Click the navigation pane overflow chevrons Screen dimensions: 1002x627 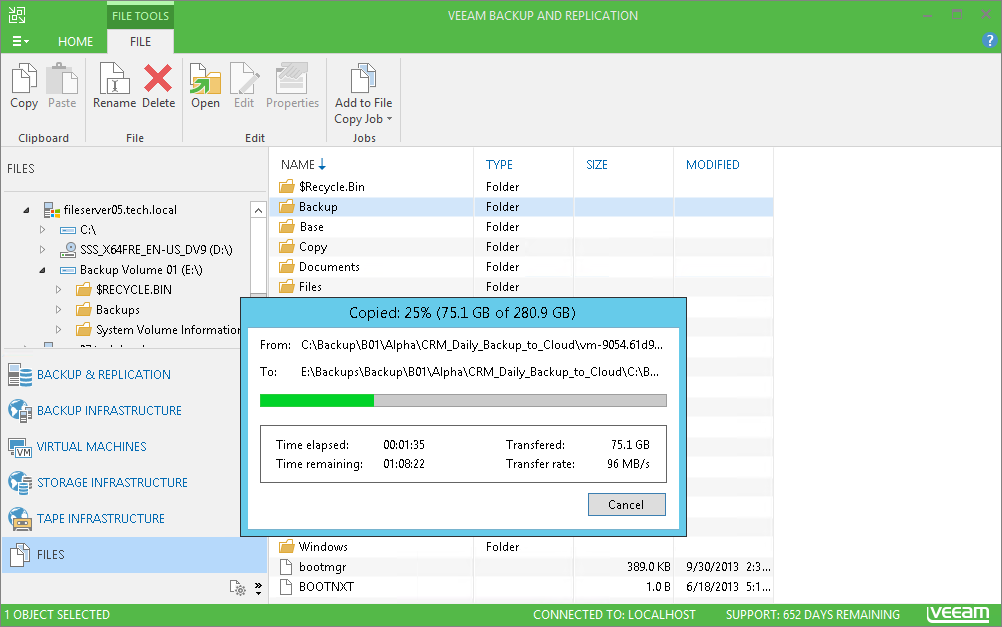coord(258,589)
